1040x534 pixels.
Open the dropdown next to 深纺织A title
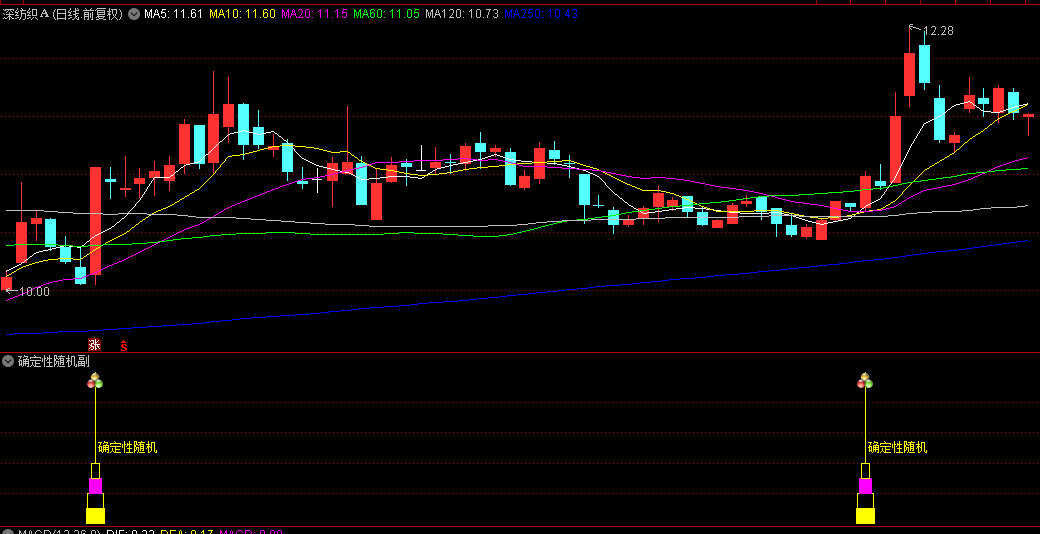click(x=134, y=14)
